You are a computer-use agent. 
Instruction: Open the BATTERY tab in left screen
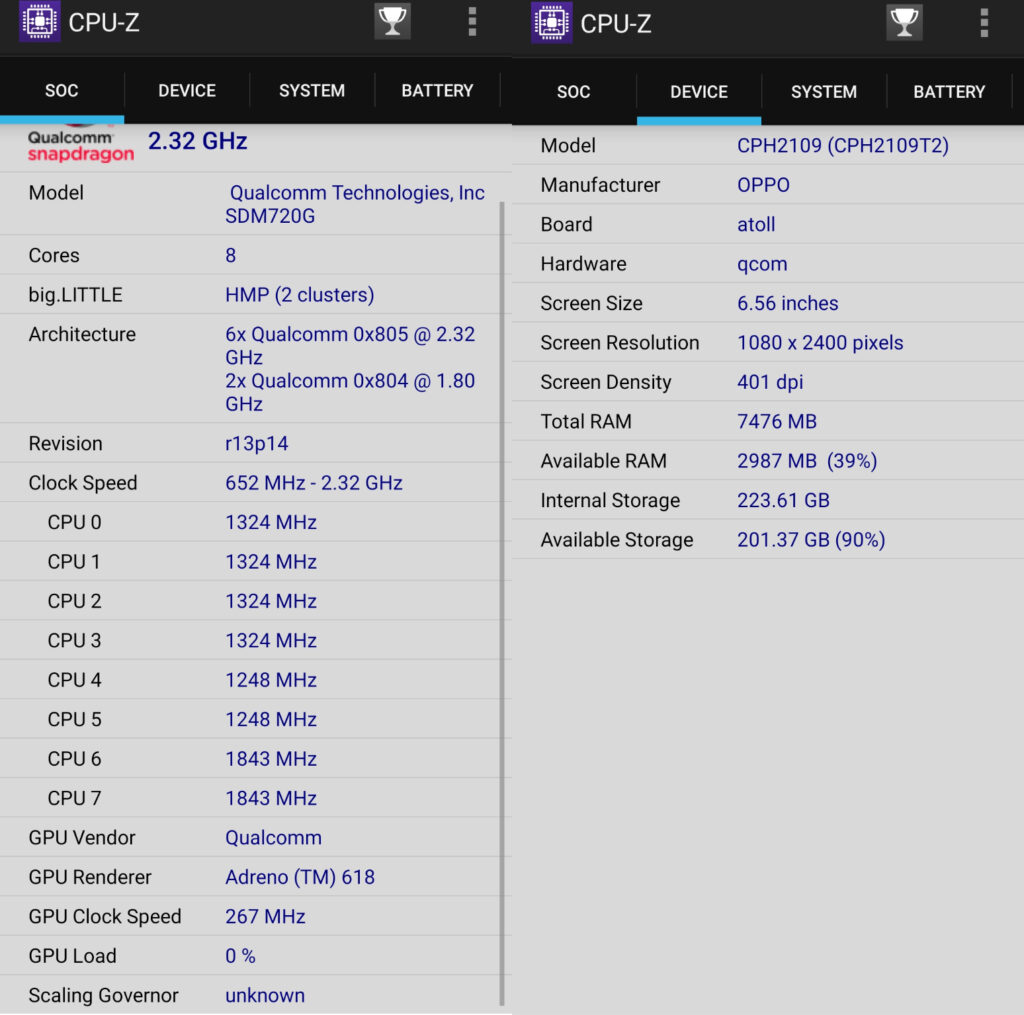coord(438,90)
